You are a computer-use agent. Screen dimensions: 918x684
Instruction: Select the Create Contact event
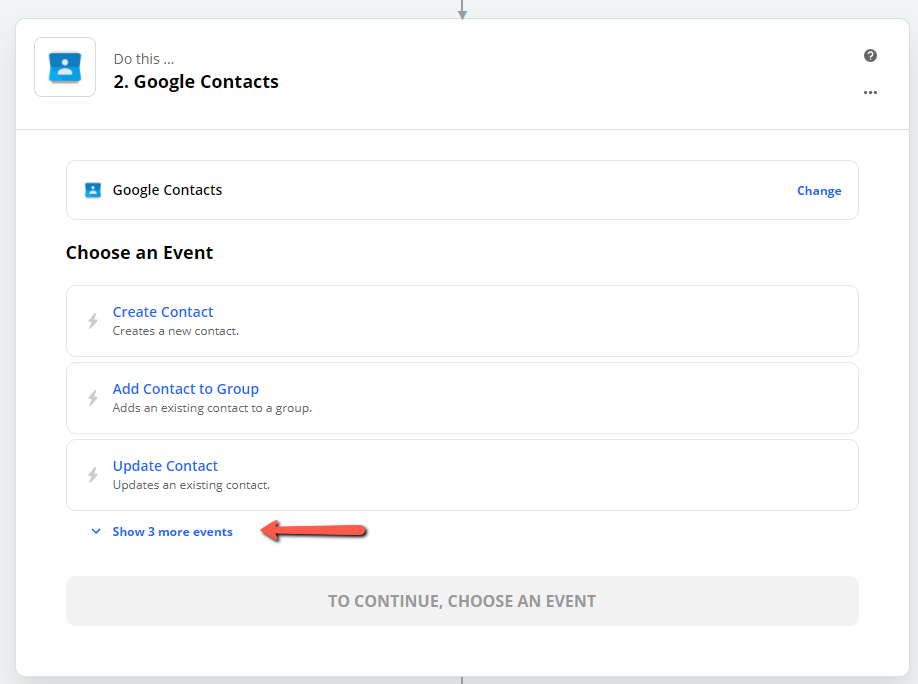click(x=462, y=321)
